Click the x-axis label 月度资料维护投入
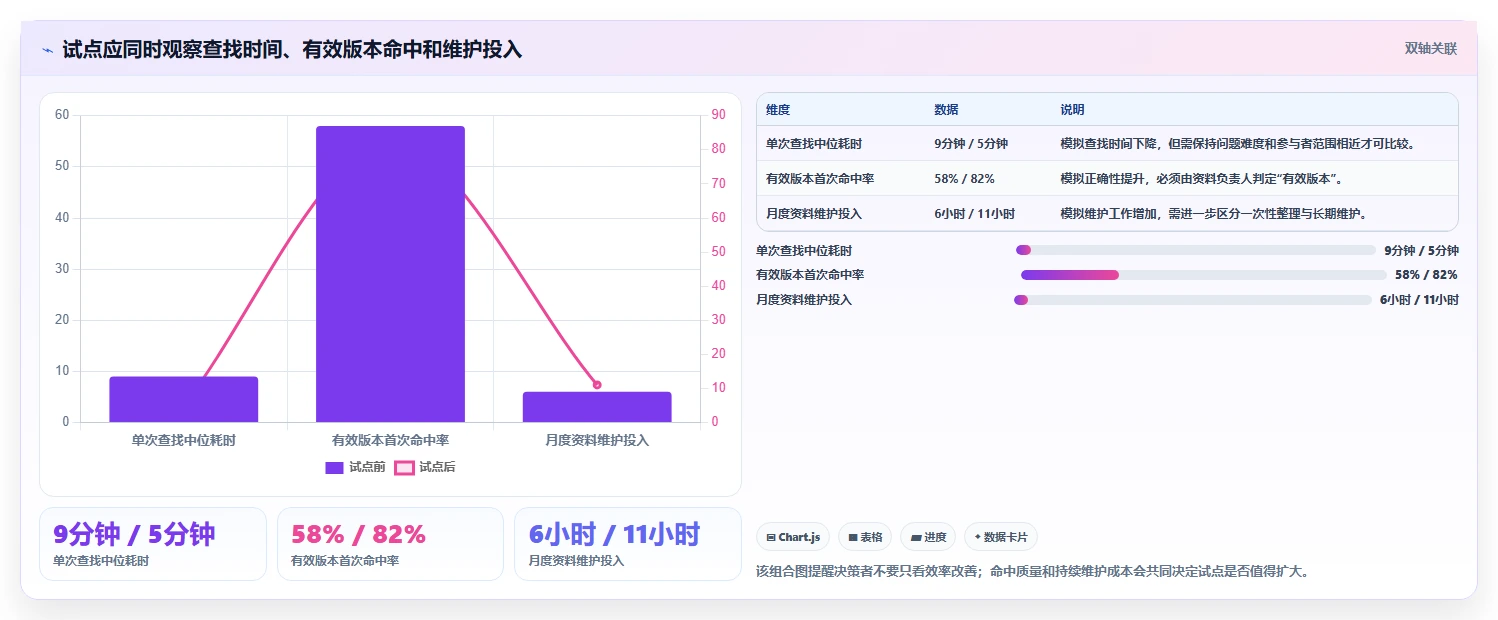The height and width of the screenshot is (620, 1498). tap(597, 440)
